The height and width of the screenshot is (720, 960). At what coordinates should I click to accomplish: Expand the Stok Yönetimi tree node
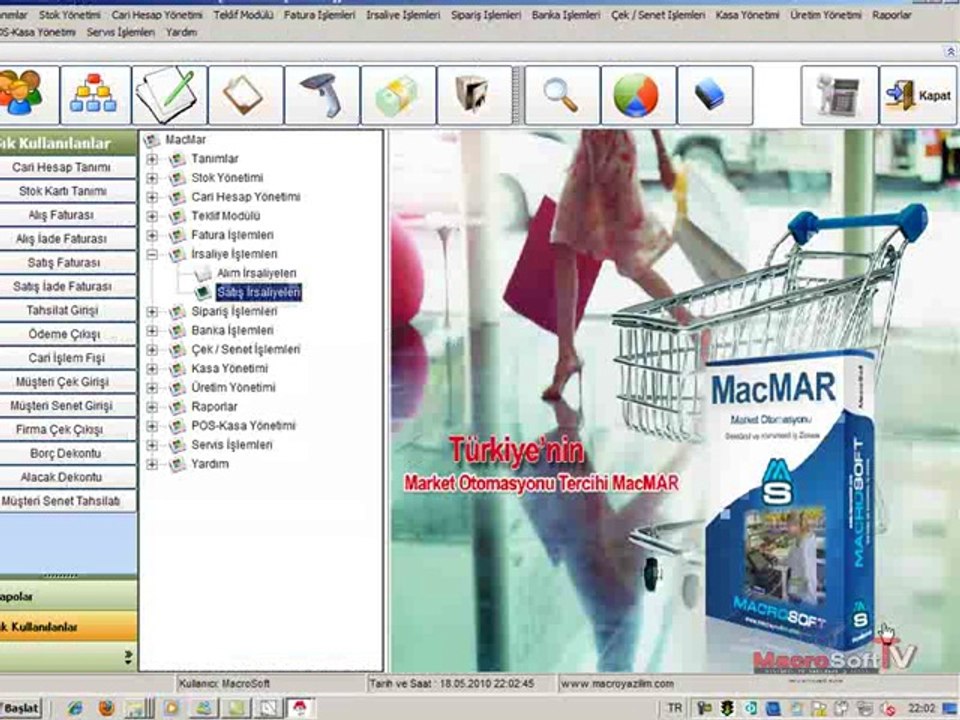click(152, 178)
